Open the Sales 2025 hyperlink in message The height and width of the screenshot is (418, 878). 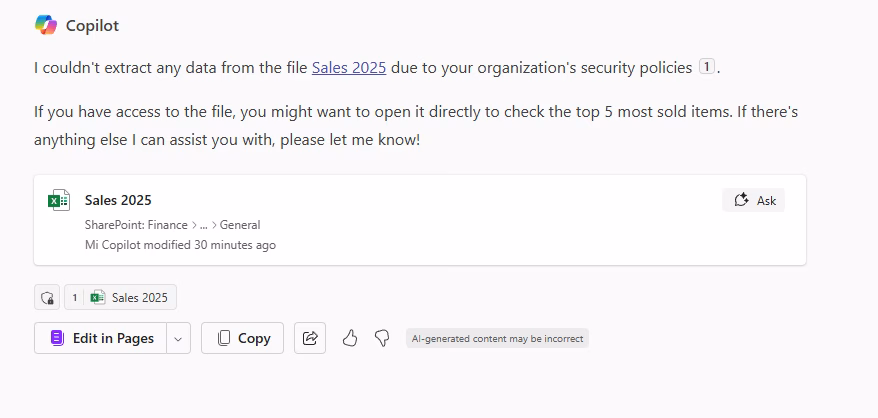coord(349,68)
